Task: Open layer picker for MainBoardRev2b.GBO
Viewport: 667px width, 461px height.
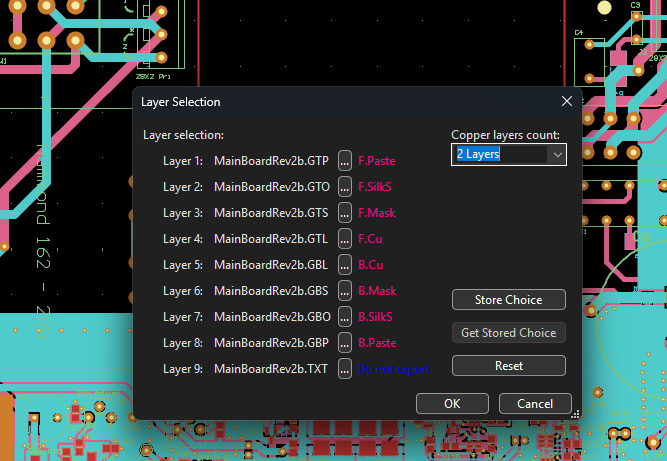Action: [345, 317]
